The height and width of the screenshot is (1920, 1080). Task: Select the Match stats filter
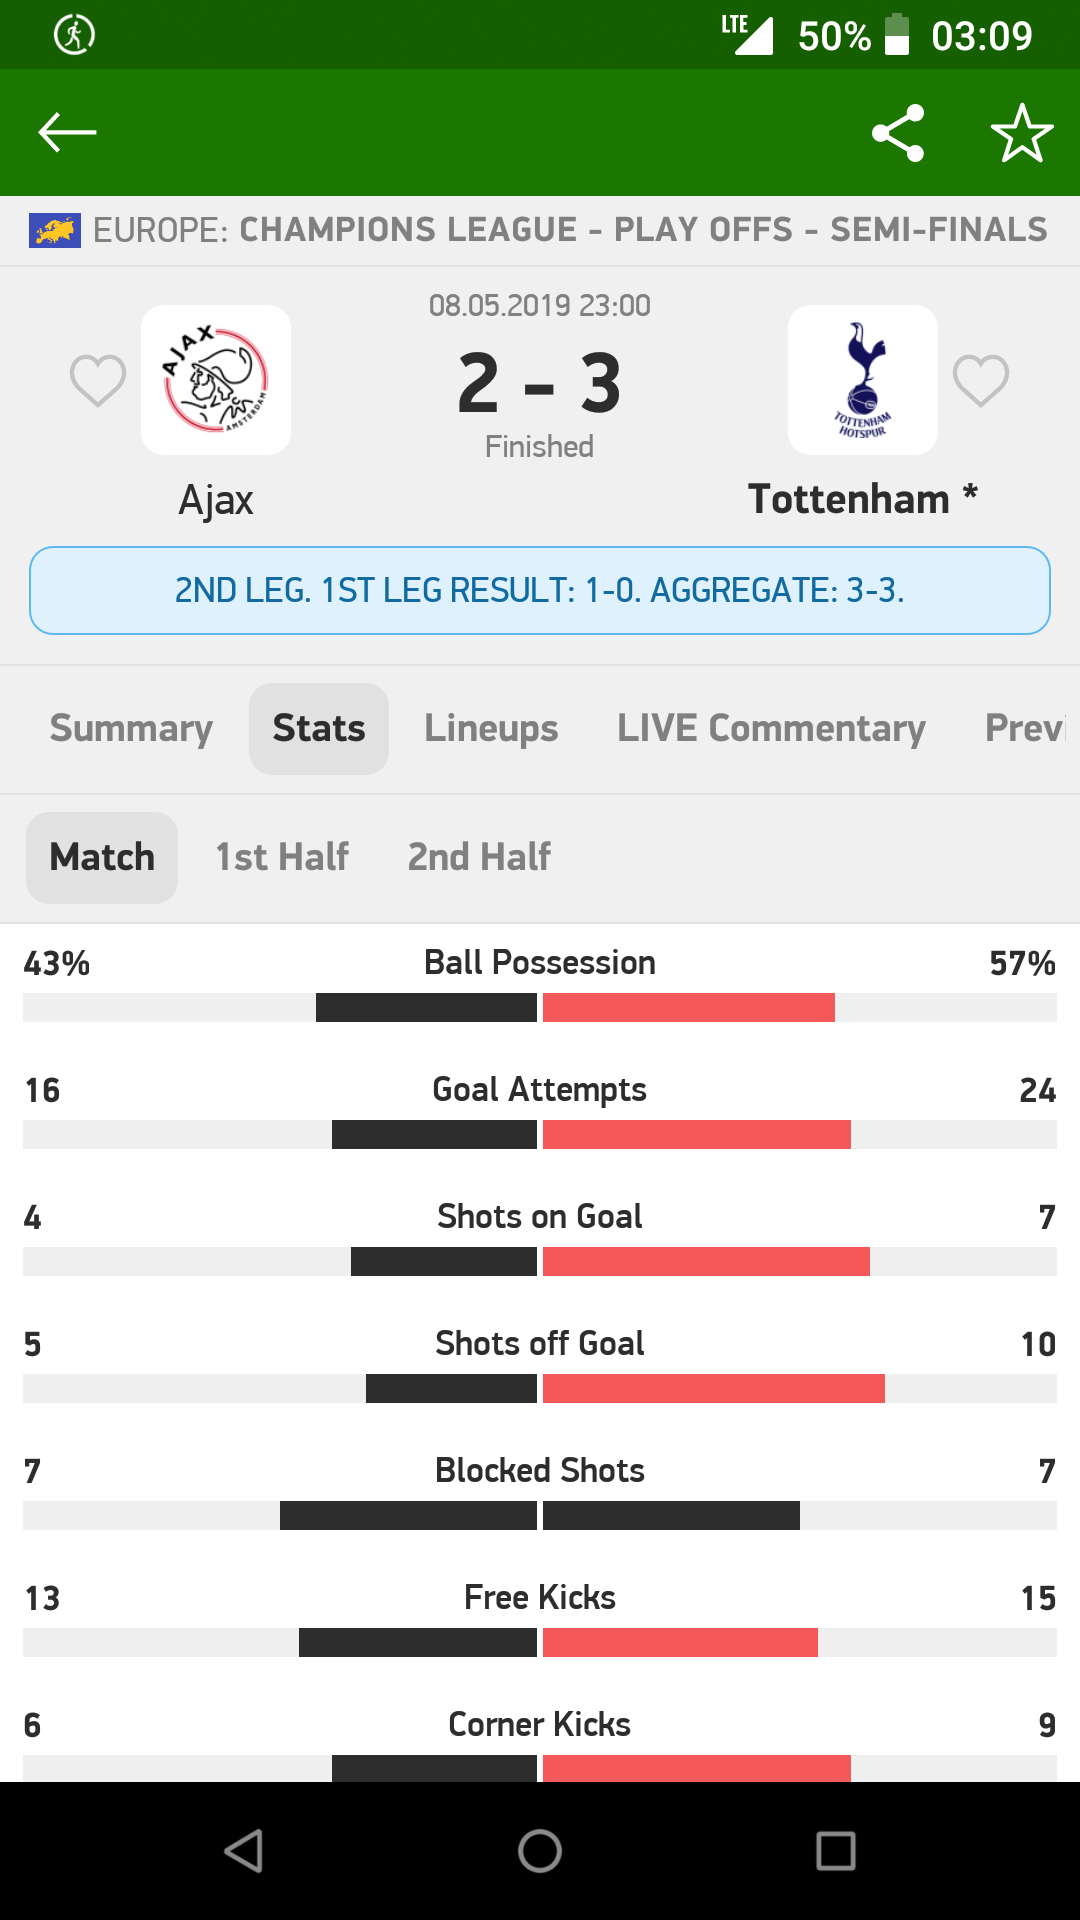(102, 857)
